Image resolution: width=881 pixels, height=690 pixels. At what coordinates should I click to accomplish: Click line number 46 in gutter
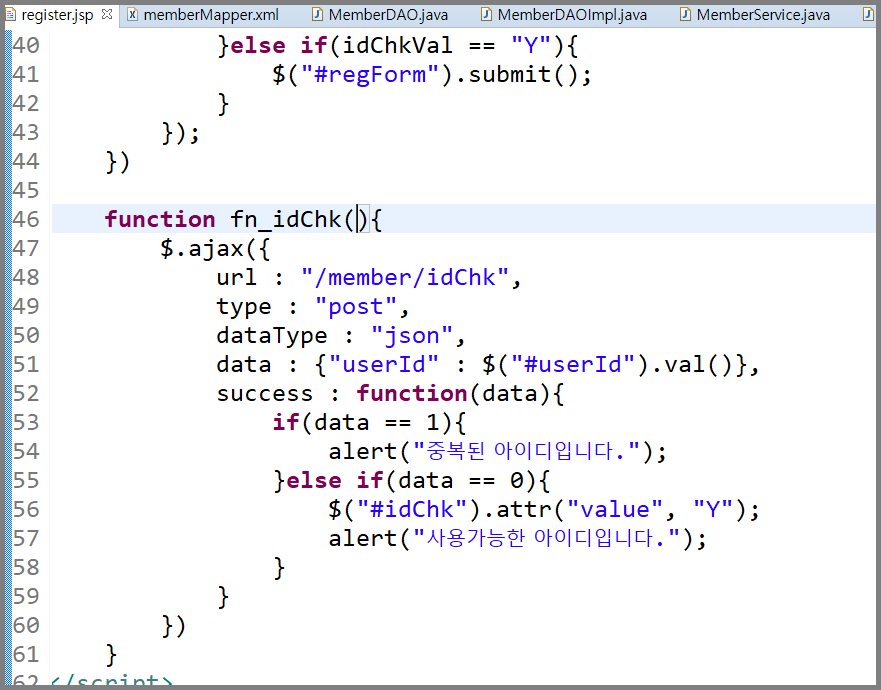[x=26, y=219]
